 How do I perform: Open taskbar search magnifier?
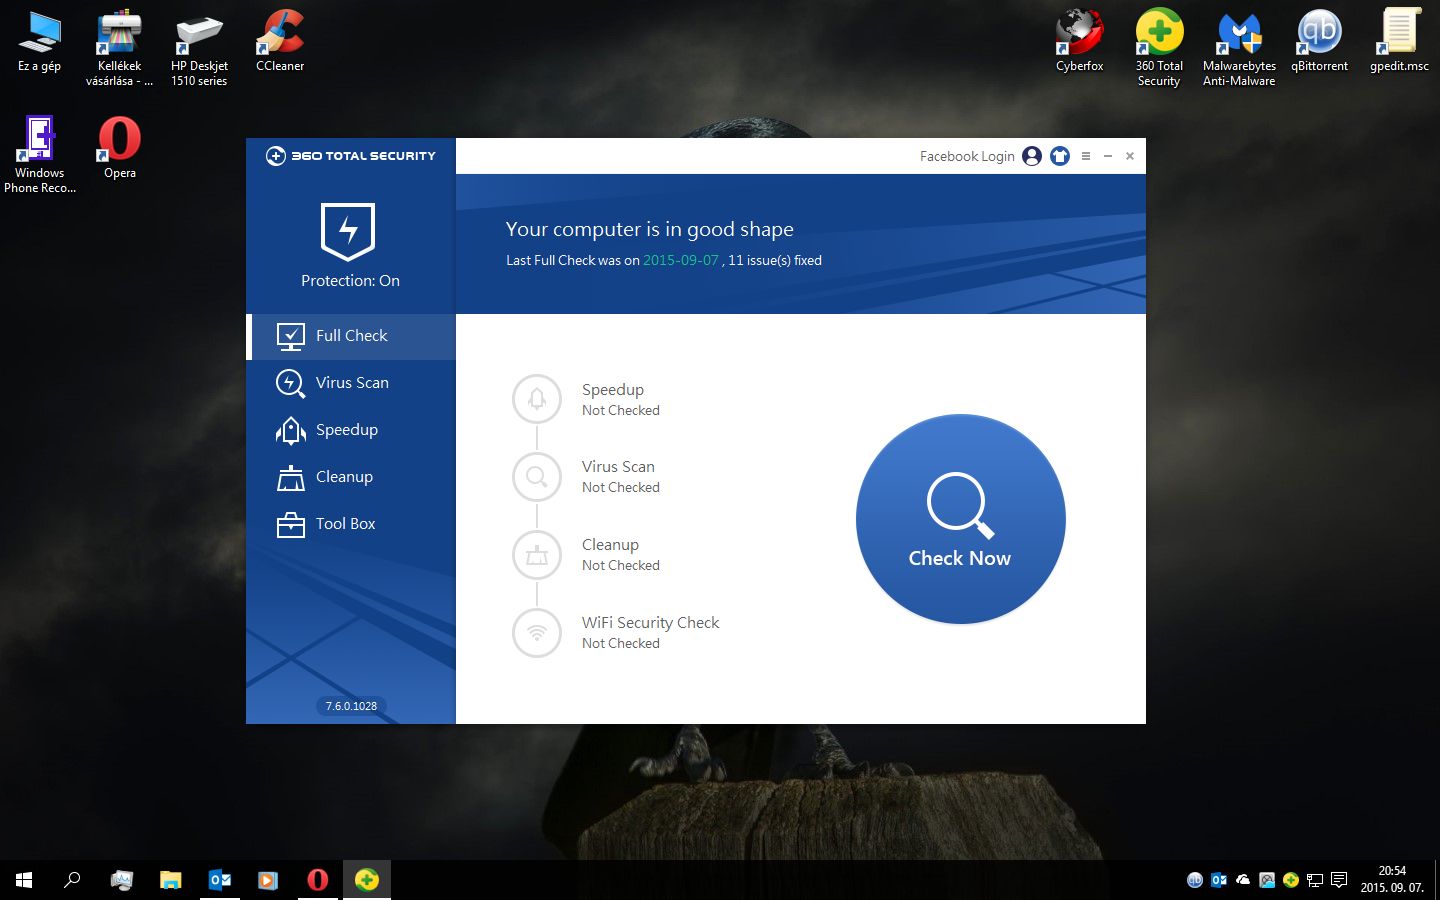tap(72, 880)
